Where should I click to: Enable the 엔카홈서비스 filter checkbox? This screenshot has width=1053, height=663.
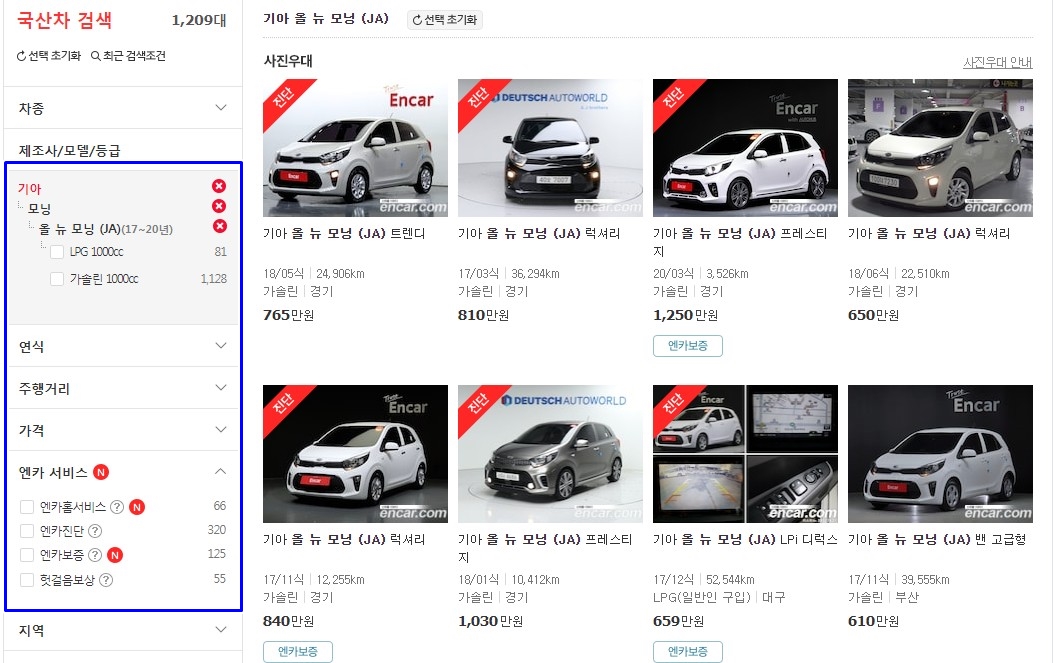(x=27, y=507)
